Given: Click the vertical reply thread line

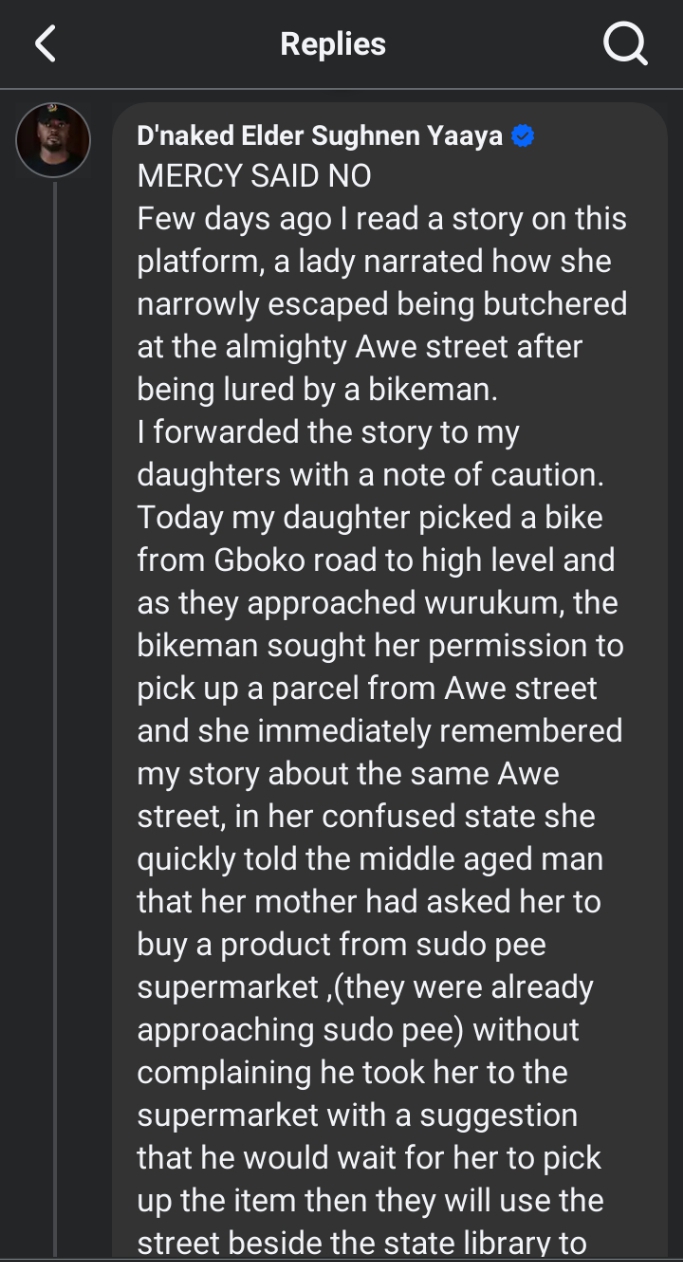Looking at the screenshot, I should tap(55, 700).
